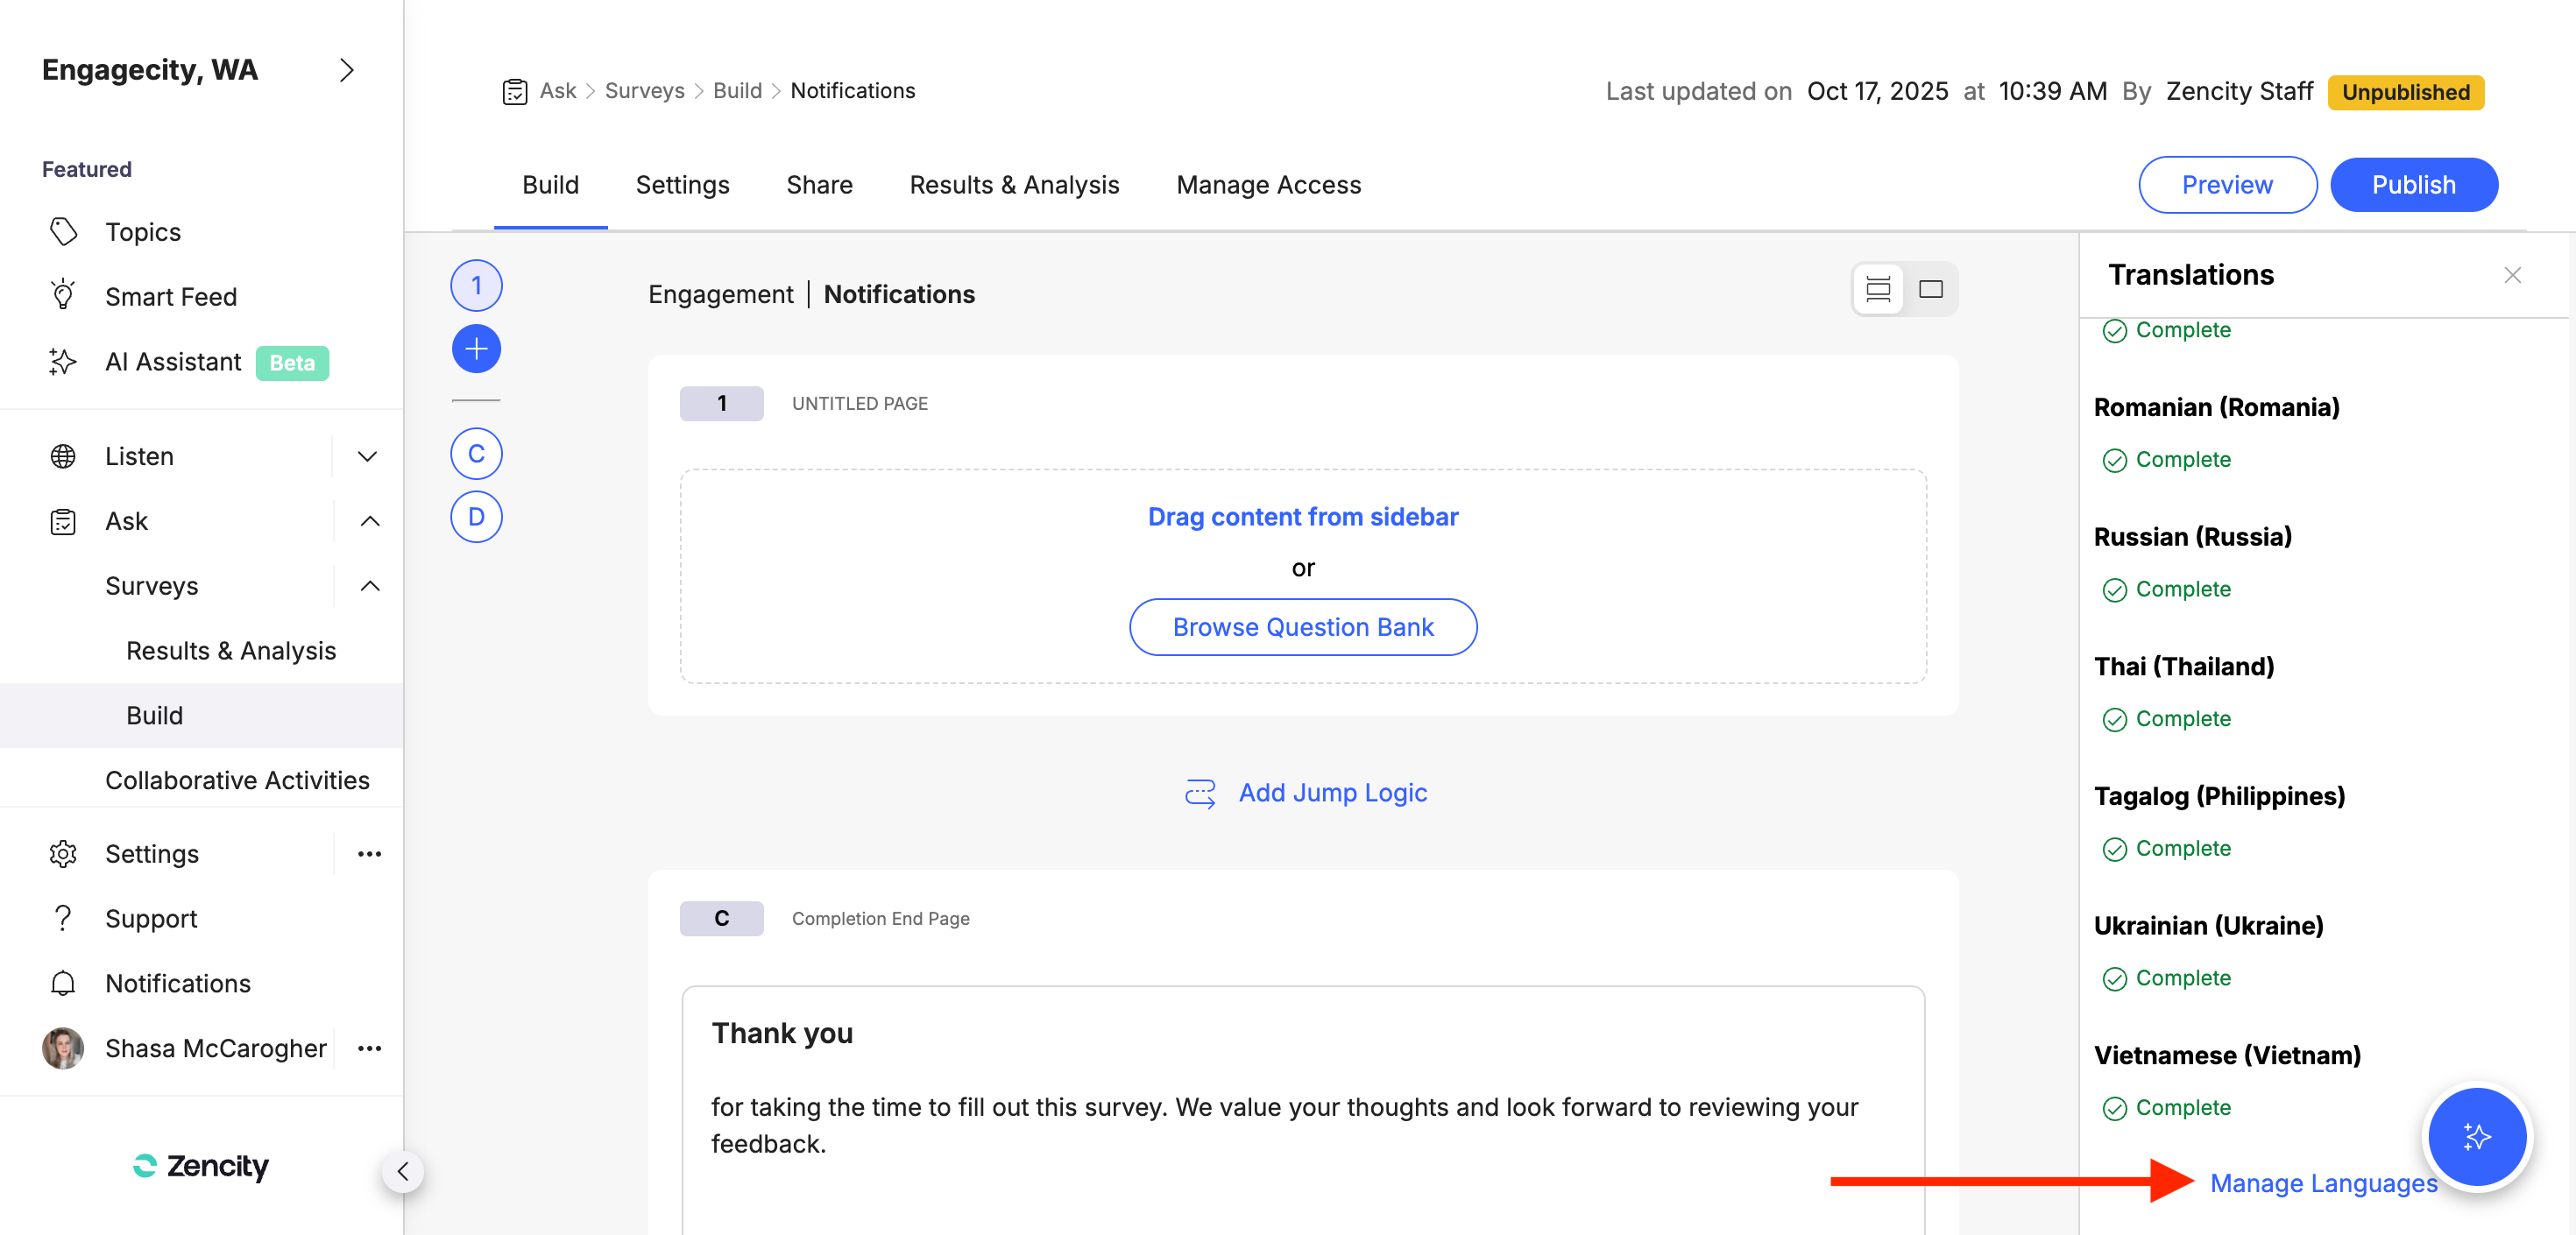Switch to single page view layout
This screenshot has height=1235, width=2576.
(1930, 290)
